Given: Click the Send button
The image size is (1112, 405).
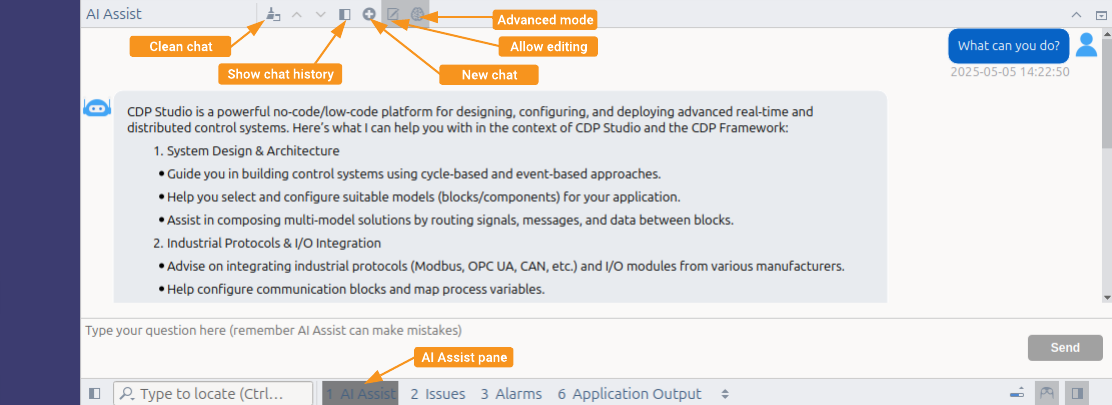Looking at the screenshot, I should tap(1065, 348).
